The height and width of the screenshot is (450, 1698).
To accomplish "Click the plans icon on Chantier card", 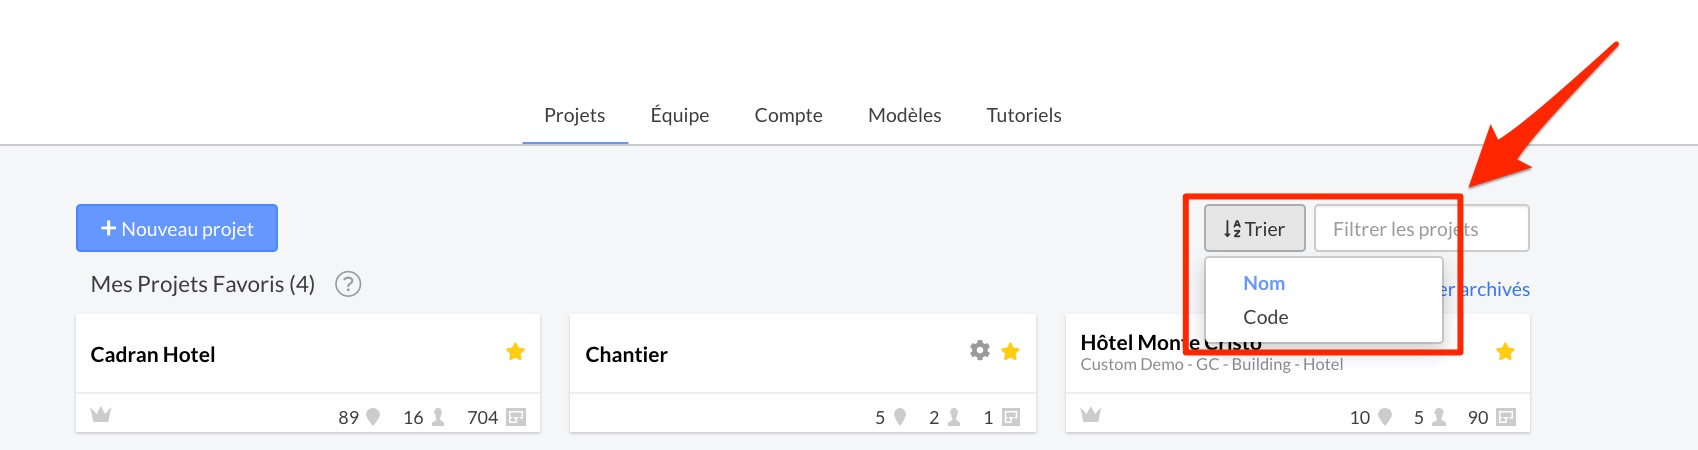I will coord(1011,417).
